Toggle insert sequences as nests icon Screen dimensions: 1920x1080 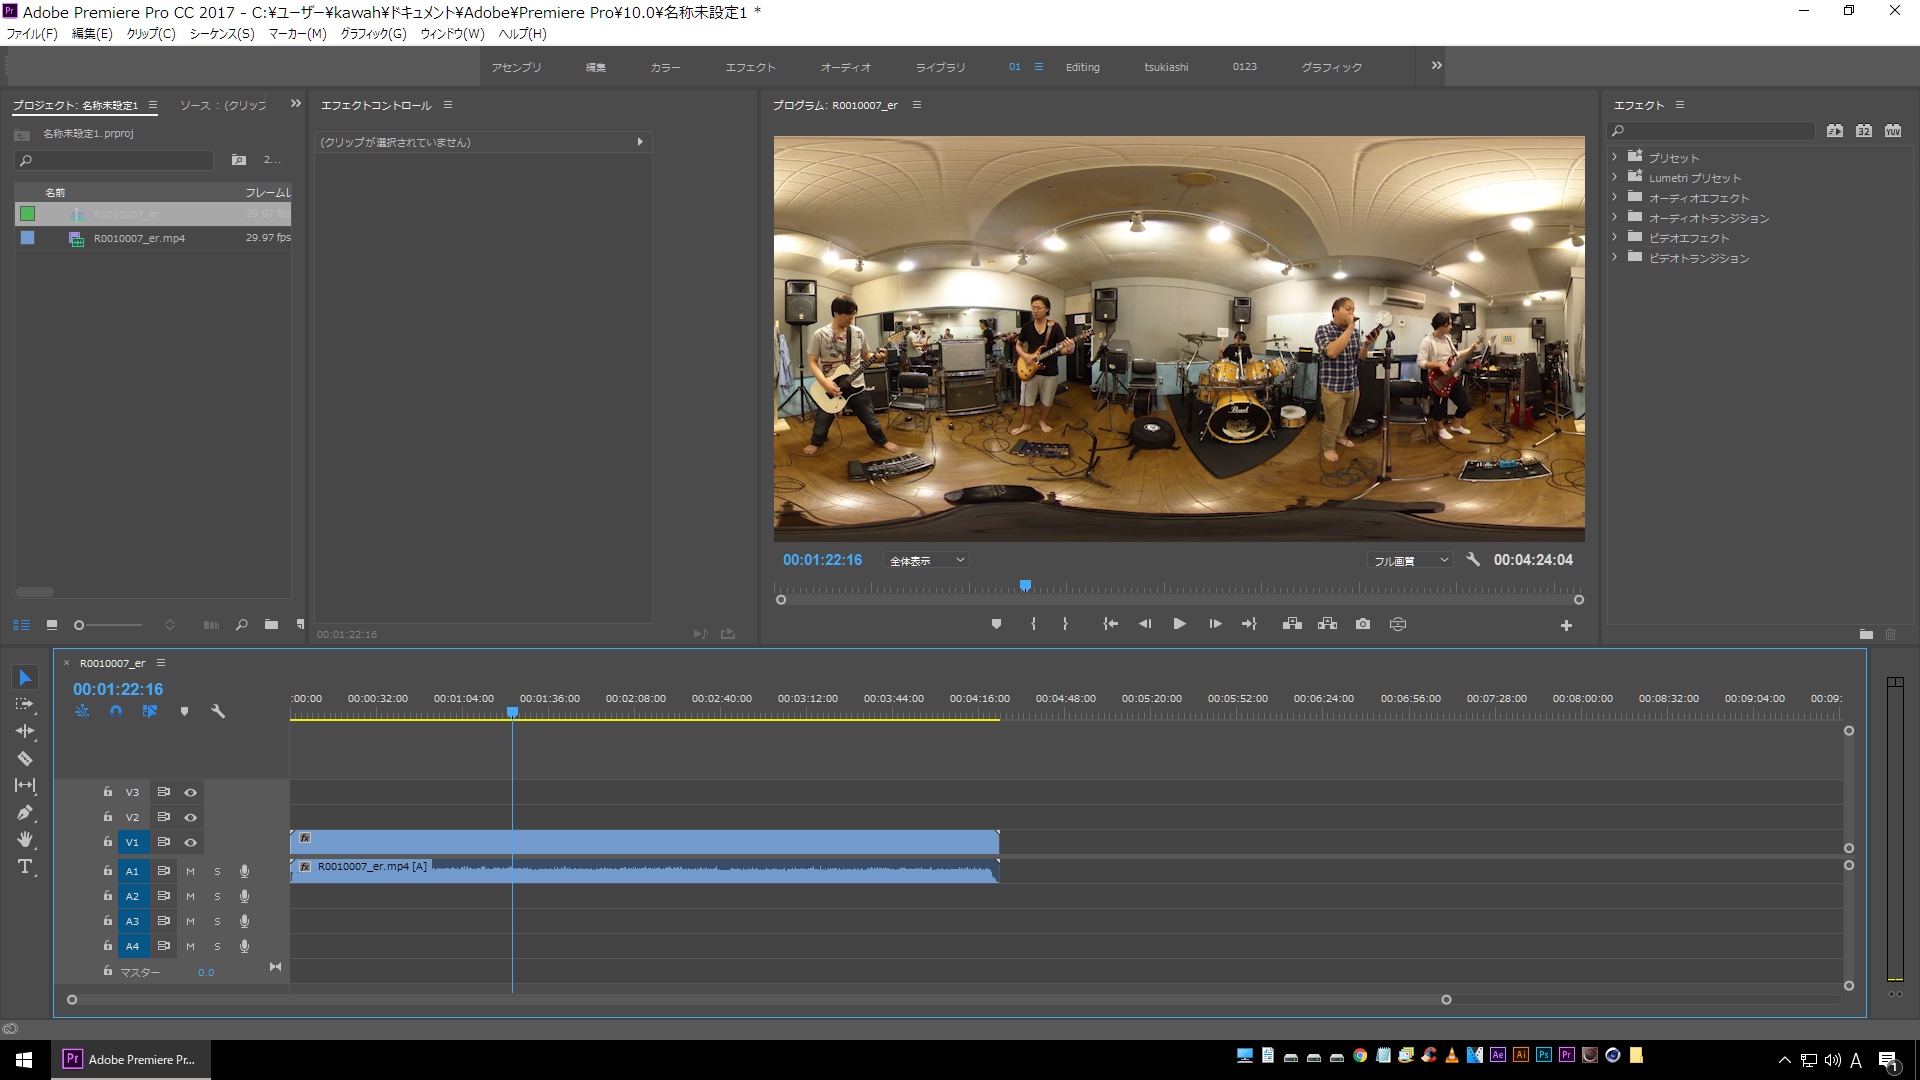82,711
